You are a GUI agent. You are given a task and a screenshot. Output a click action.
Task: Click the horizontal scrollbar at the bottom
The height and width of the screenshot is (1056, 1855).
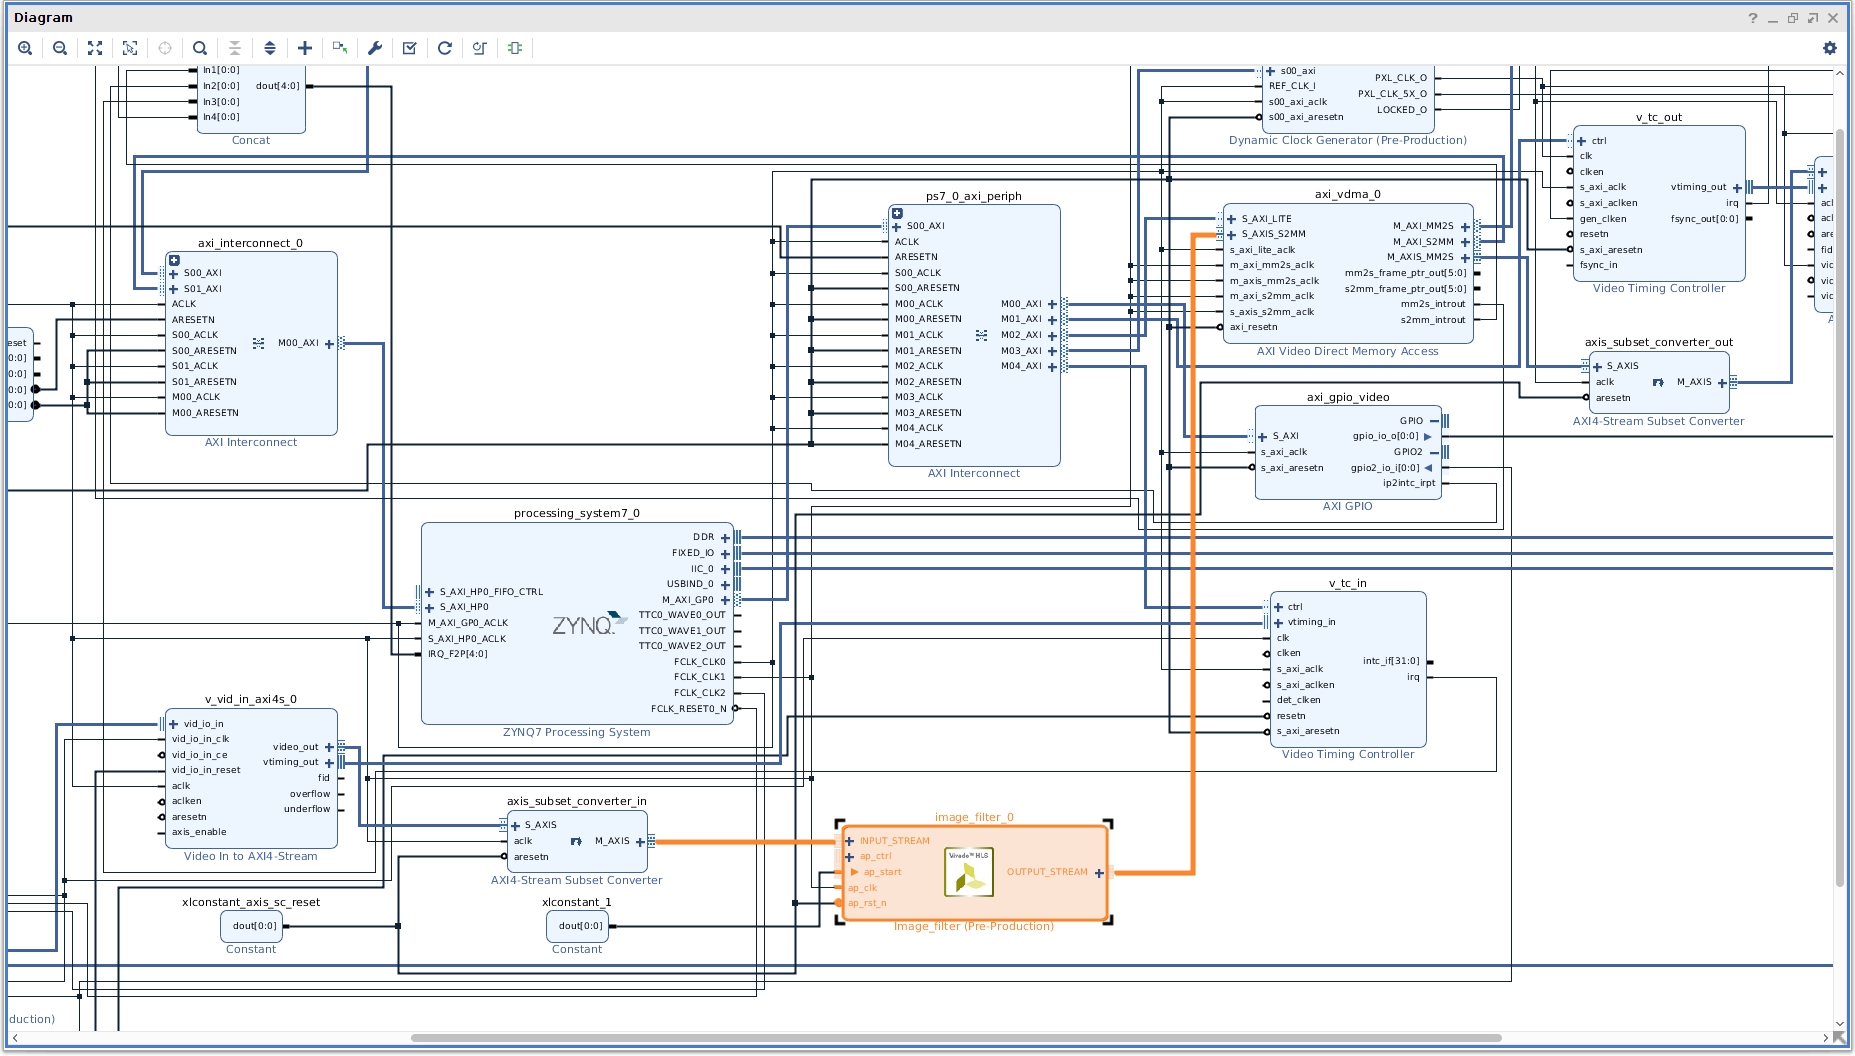955,1037
